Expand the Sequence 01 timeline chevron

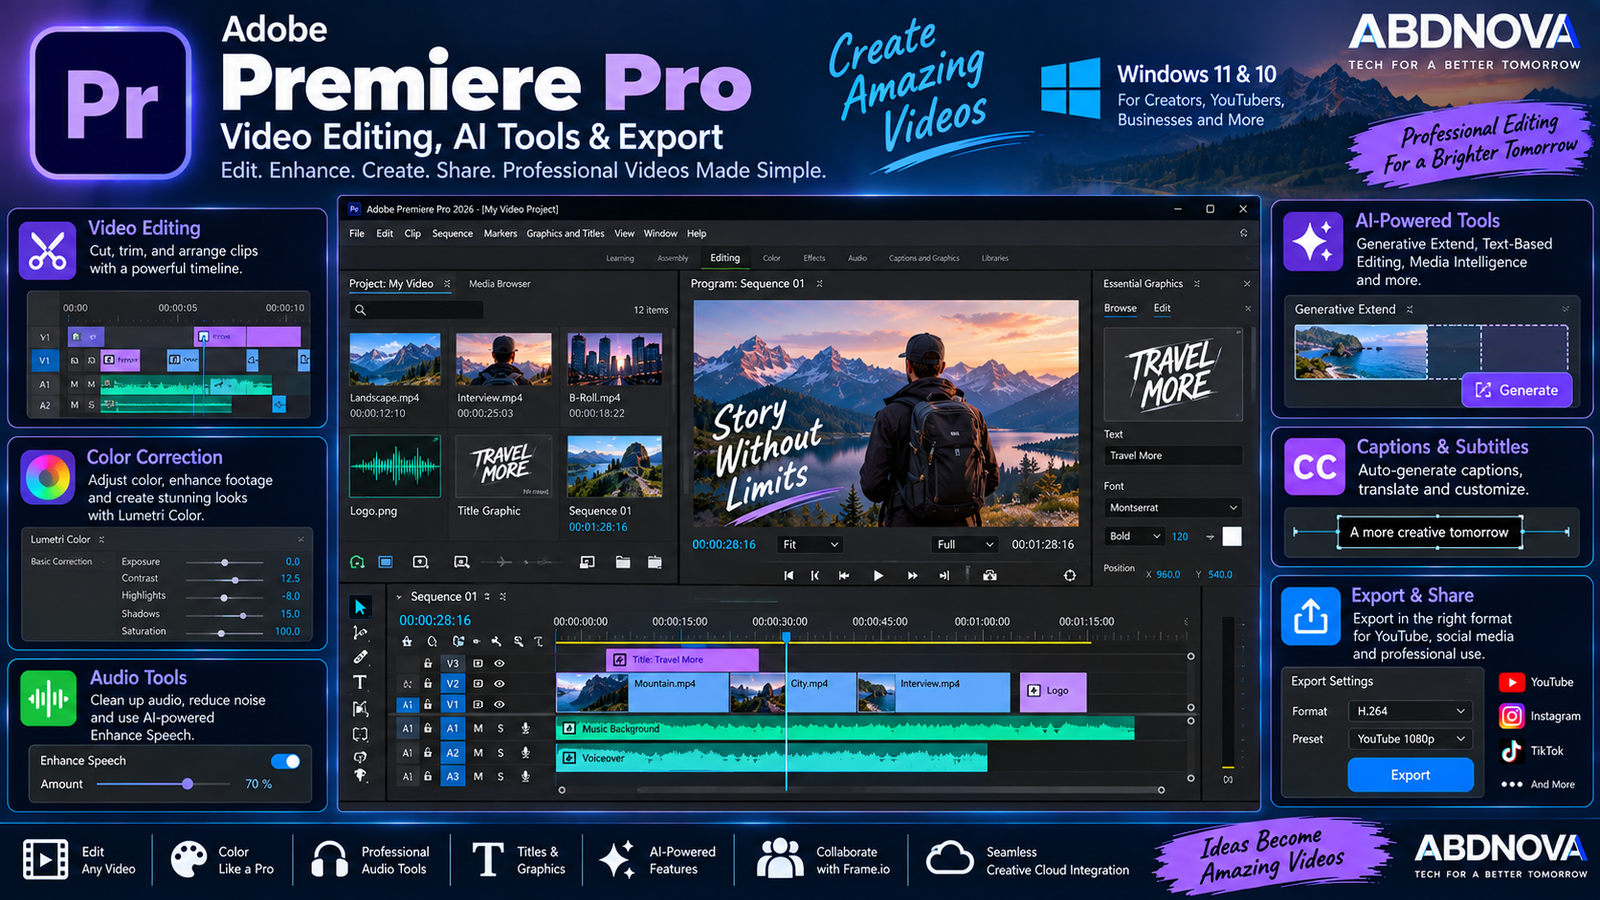[399, 597]
